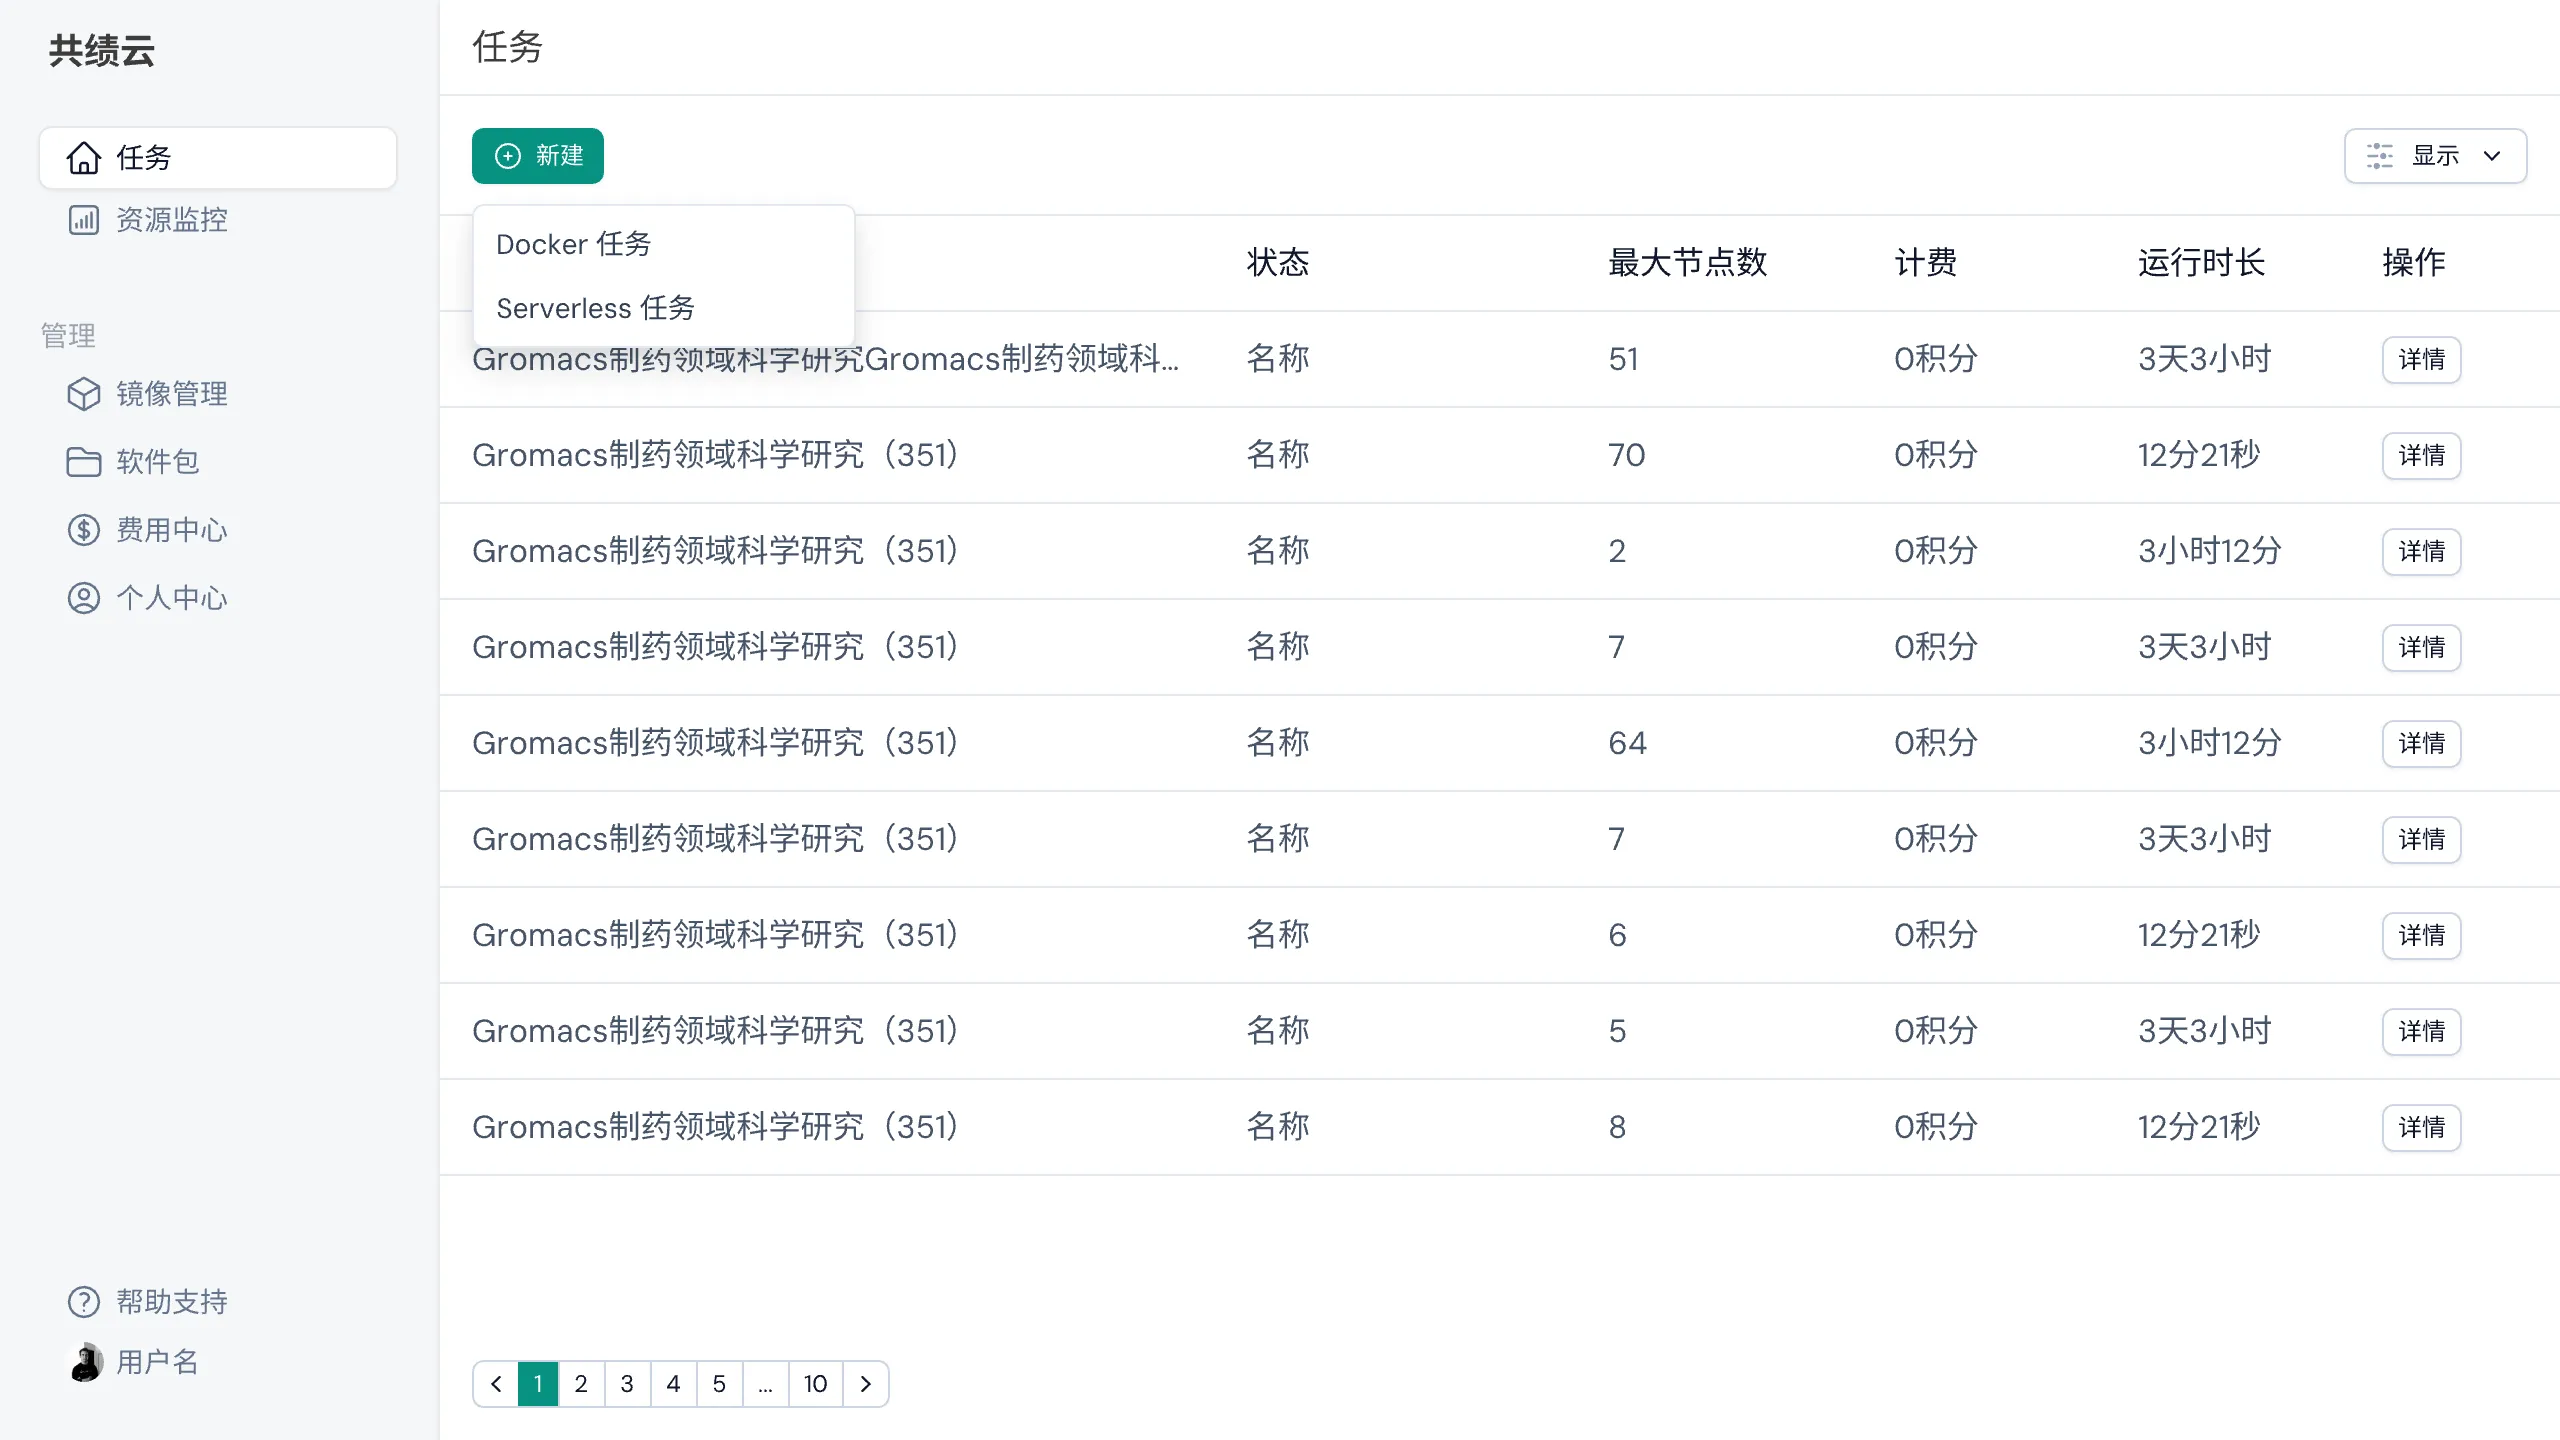This screenshot has height=1440, width=2560.
Task: Go to page 5 in pagination
Action: (720, 1384)
